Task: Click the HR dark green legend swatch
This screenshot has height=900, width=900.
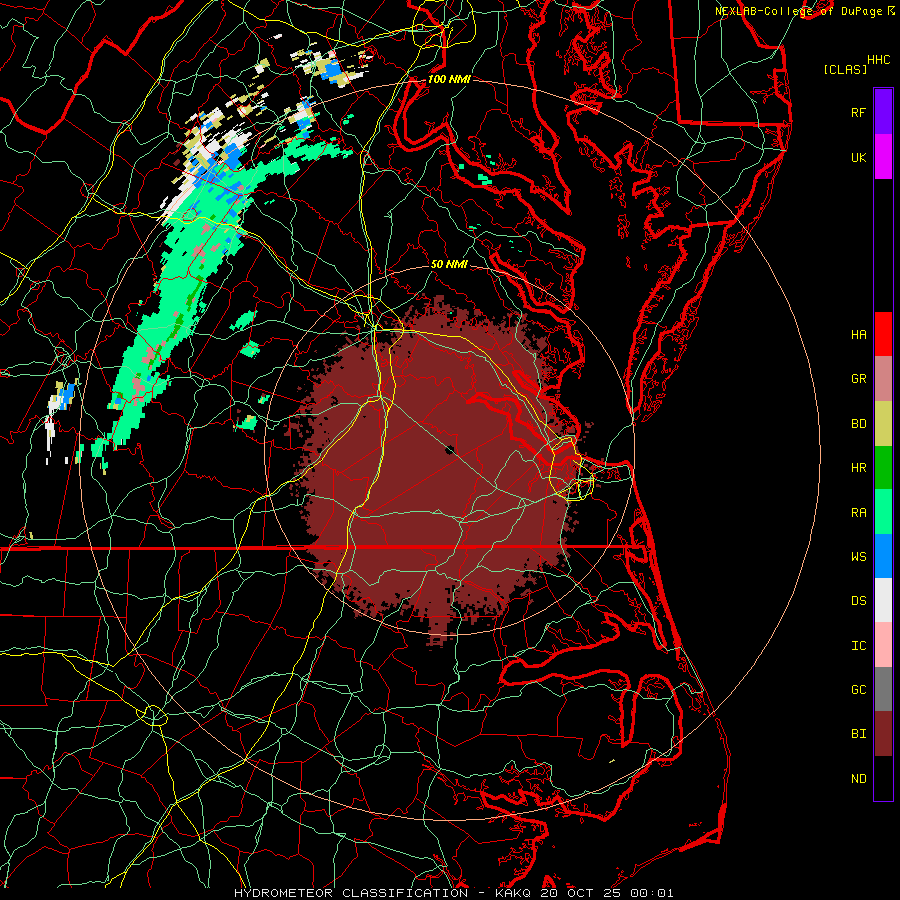Action: (883, 467)
